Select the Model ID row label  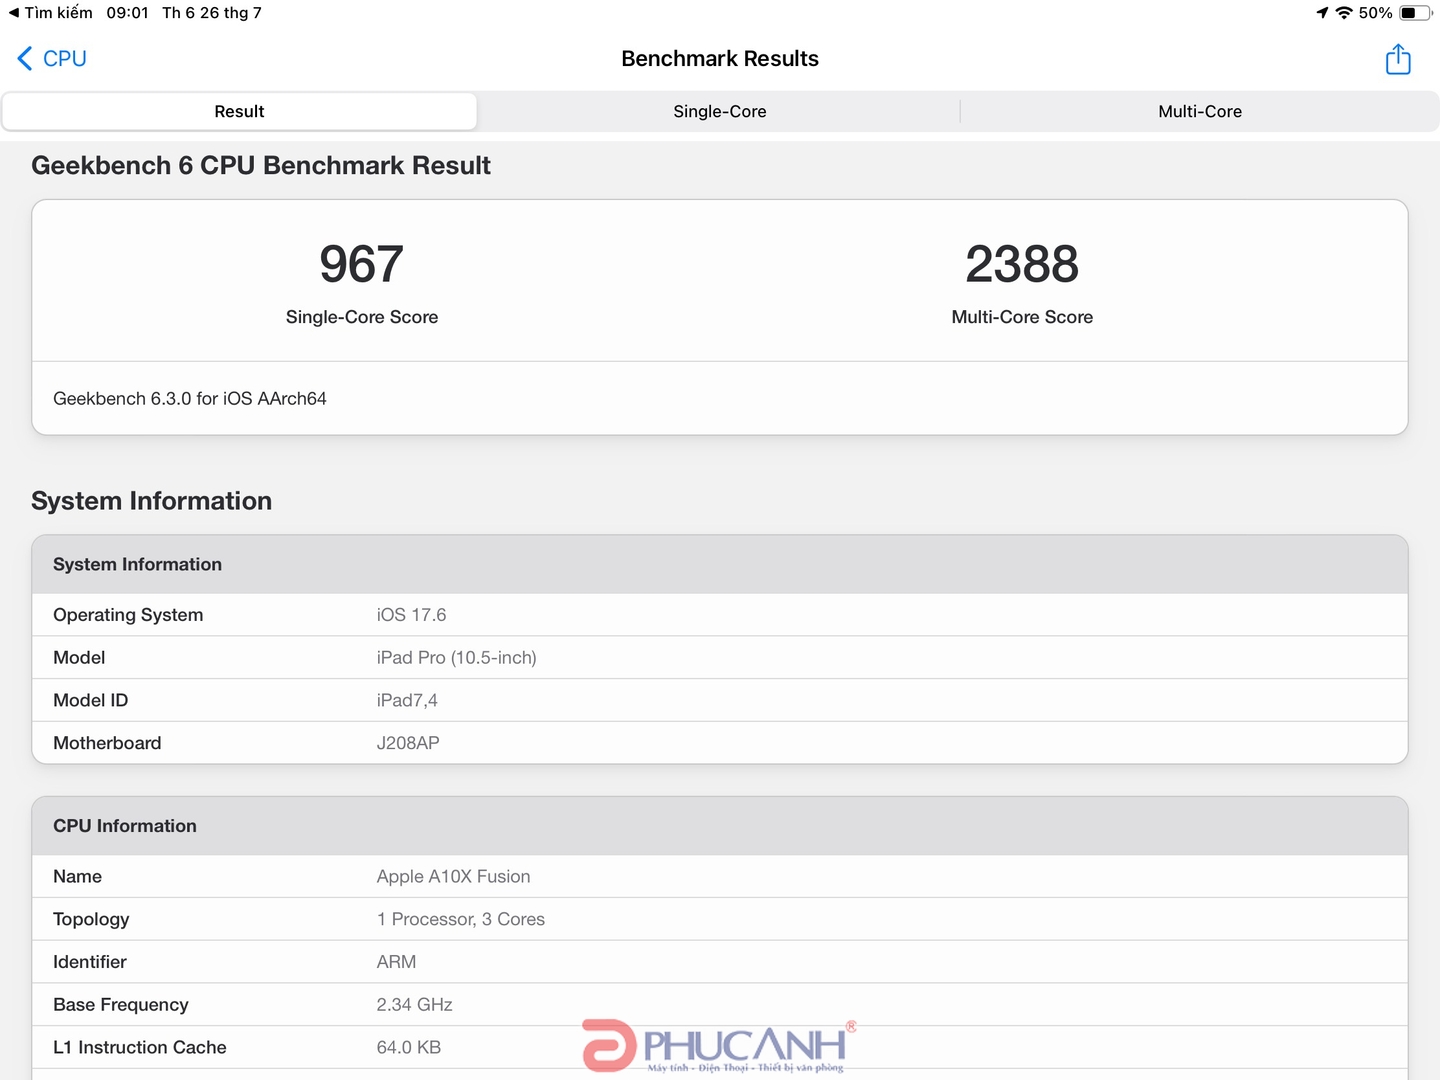[x=91, y=701]
